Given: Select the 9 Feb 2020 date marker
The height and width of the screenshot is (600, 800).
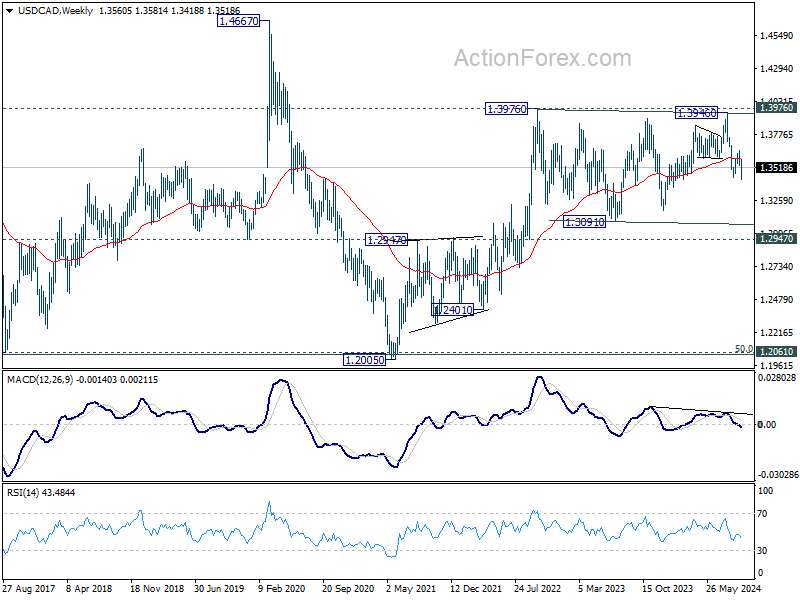Looking at the screenshot, I should tap(282, 588).
